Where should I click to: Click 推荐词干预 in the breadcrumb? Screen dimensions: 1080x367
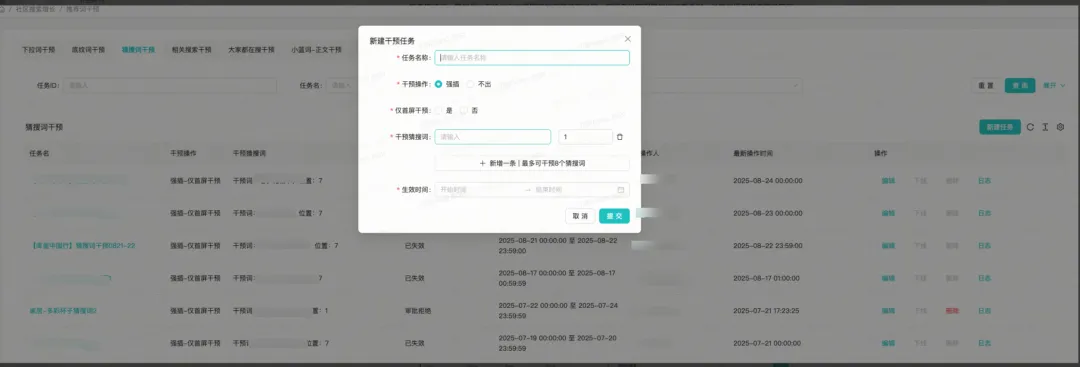coord(82,9)
